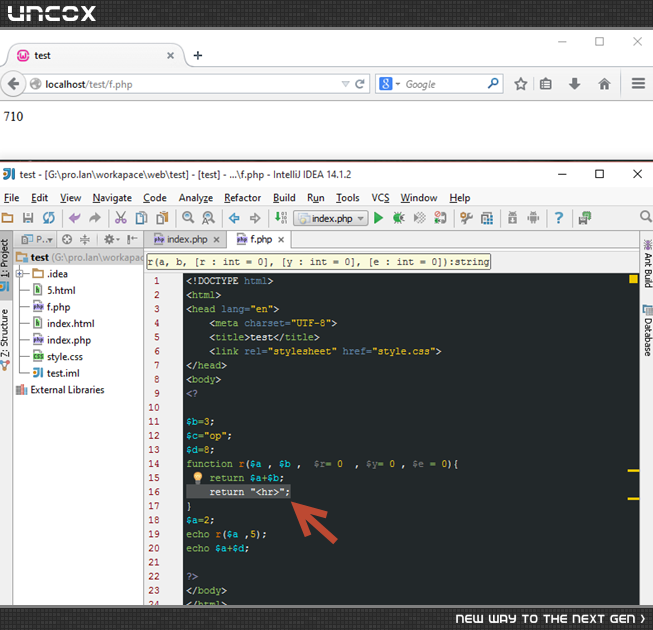Open the project view selector dropdown
The image size is (653, 630).
37,239
